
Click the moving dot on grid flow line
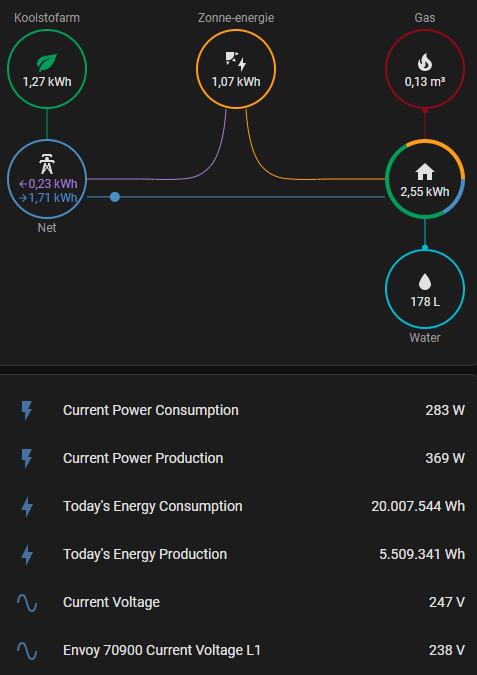[115, 197]
